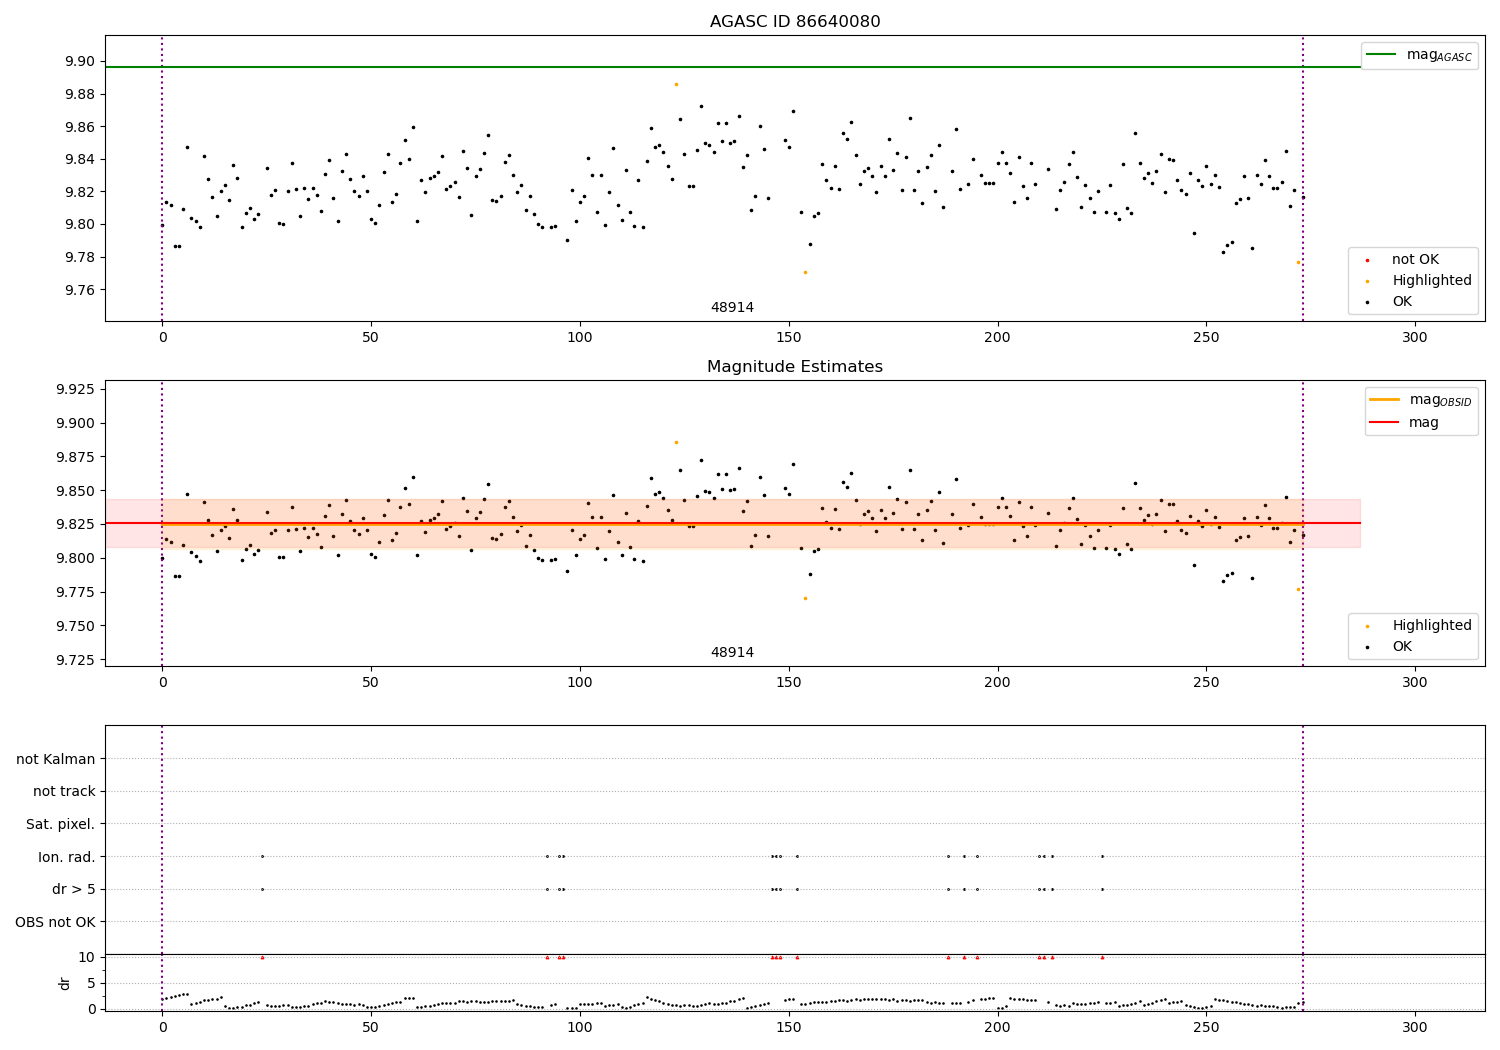This screenshot has height=1050, width=1500.
Task: Click the 5 tick on the dr axis
Action: (x=91, y=984)
